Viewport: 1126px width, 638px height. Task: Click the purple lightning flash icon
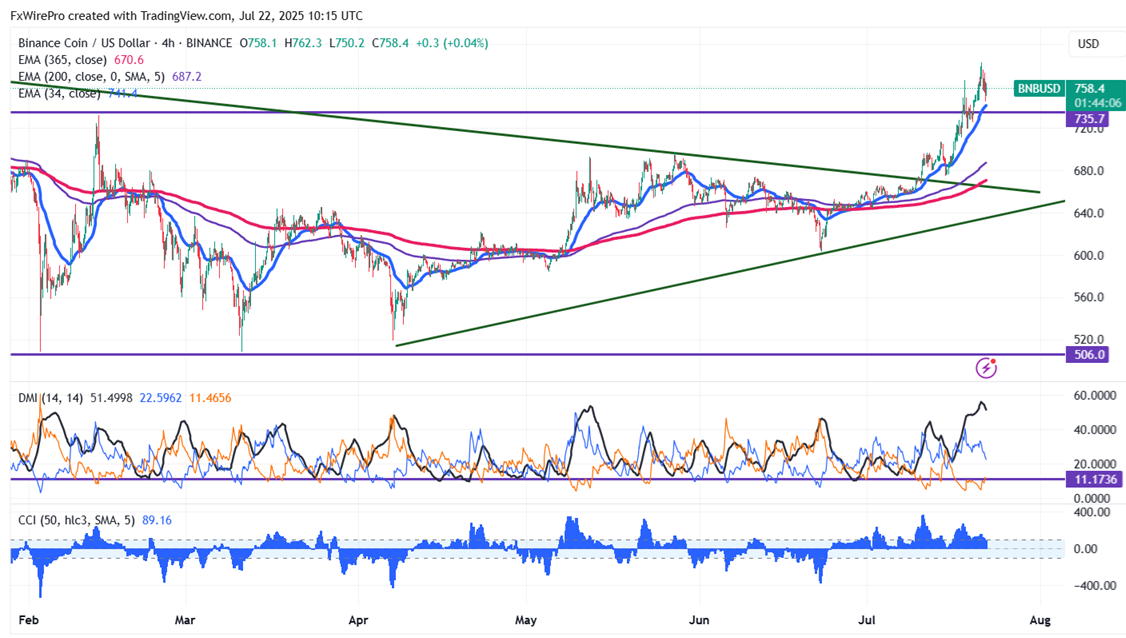[986, 369]
